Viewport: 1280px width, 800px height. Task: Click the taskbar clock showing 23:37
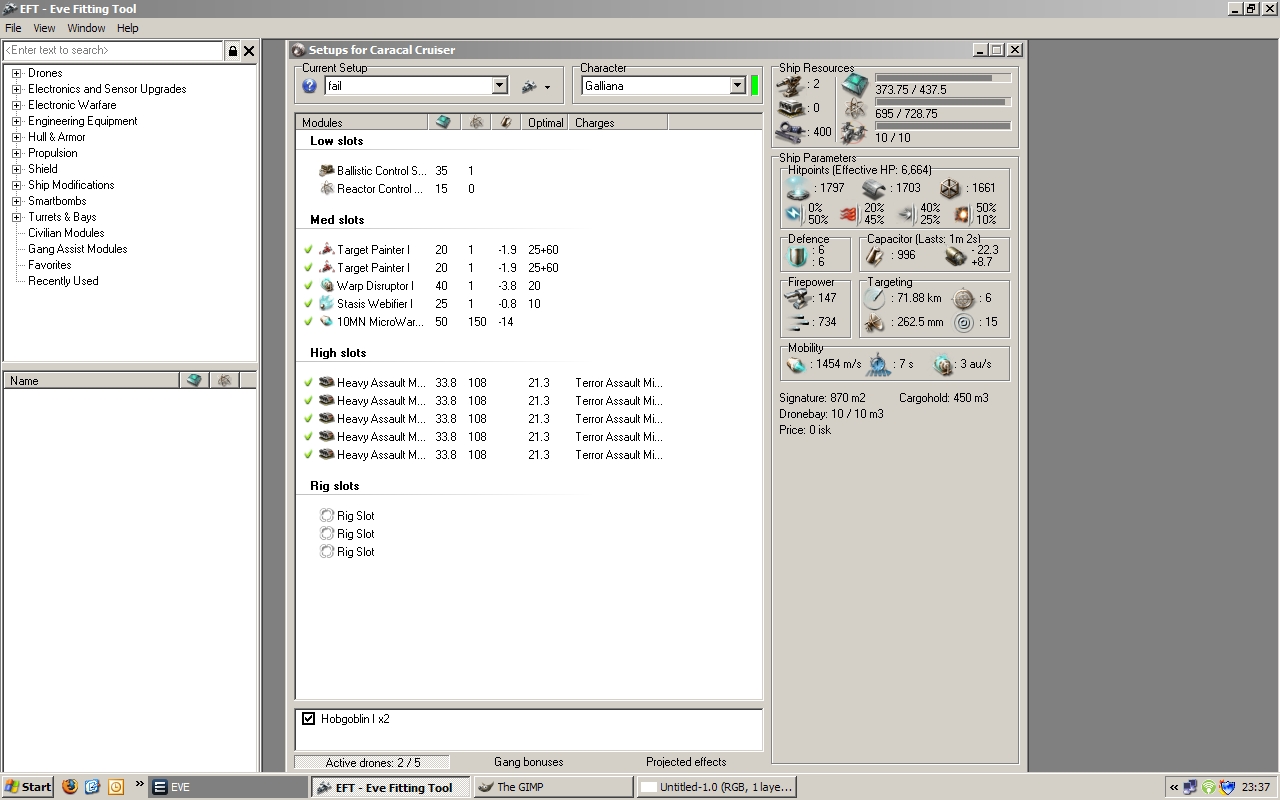pos(1255,787)
